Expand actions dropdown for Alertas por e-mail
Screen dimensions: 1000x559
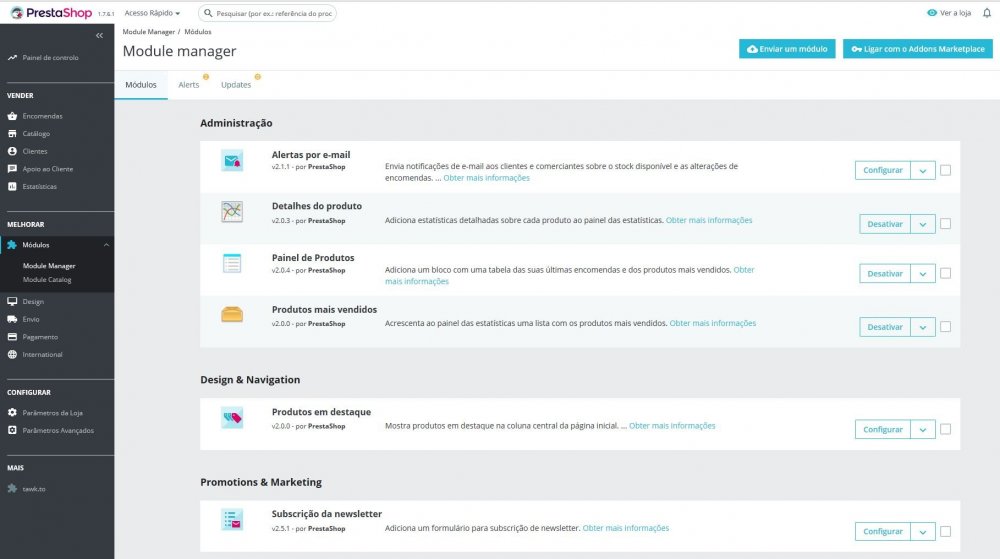[x=923, y=170]
